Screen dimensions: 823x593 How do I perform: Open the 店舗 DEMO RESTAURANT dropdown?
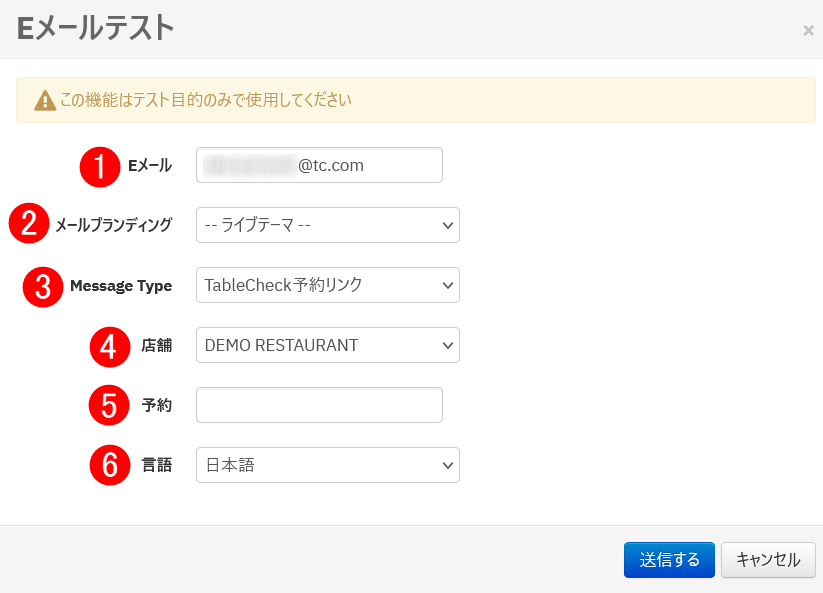(327, 345)
